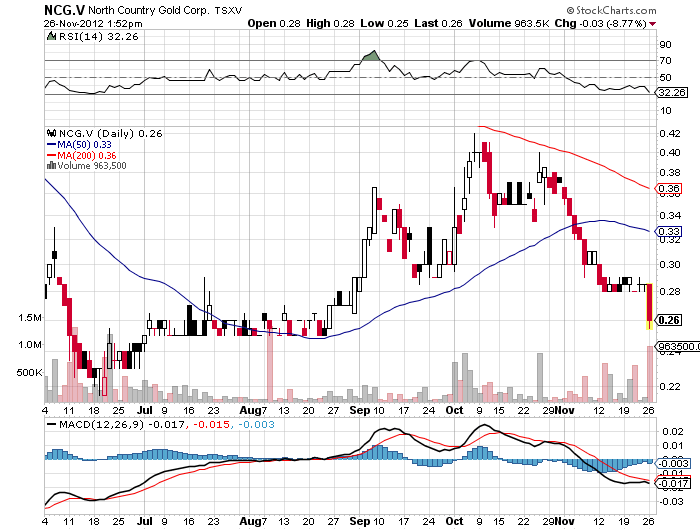Click the Last 0.26 value
700x530 pixels.
tap(438, 23)
